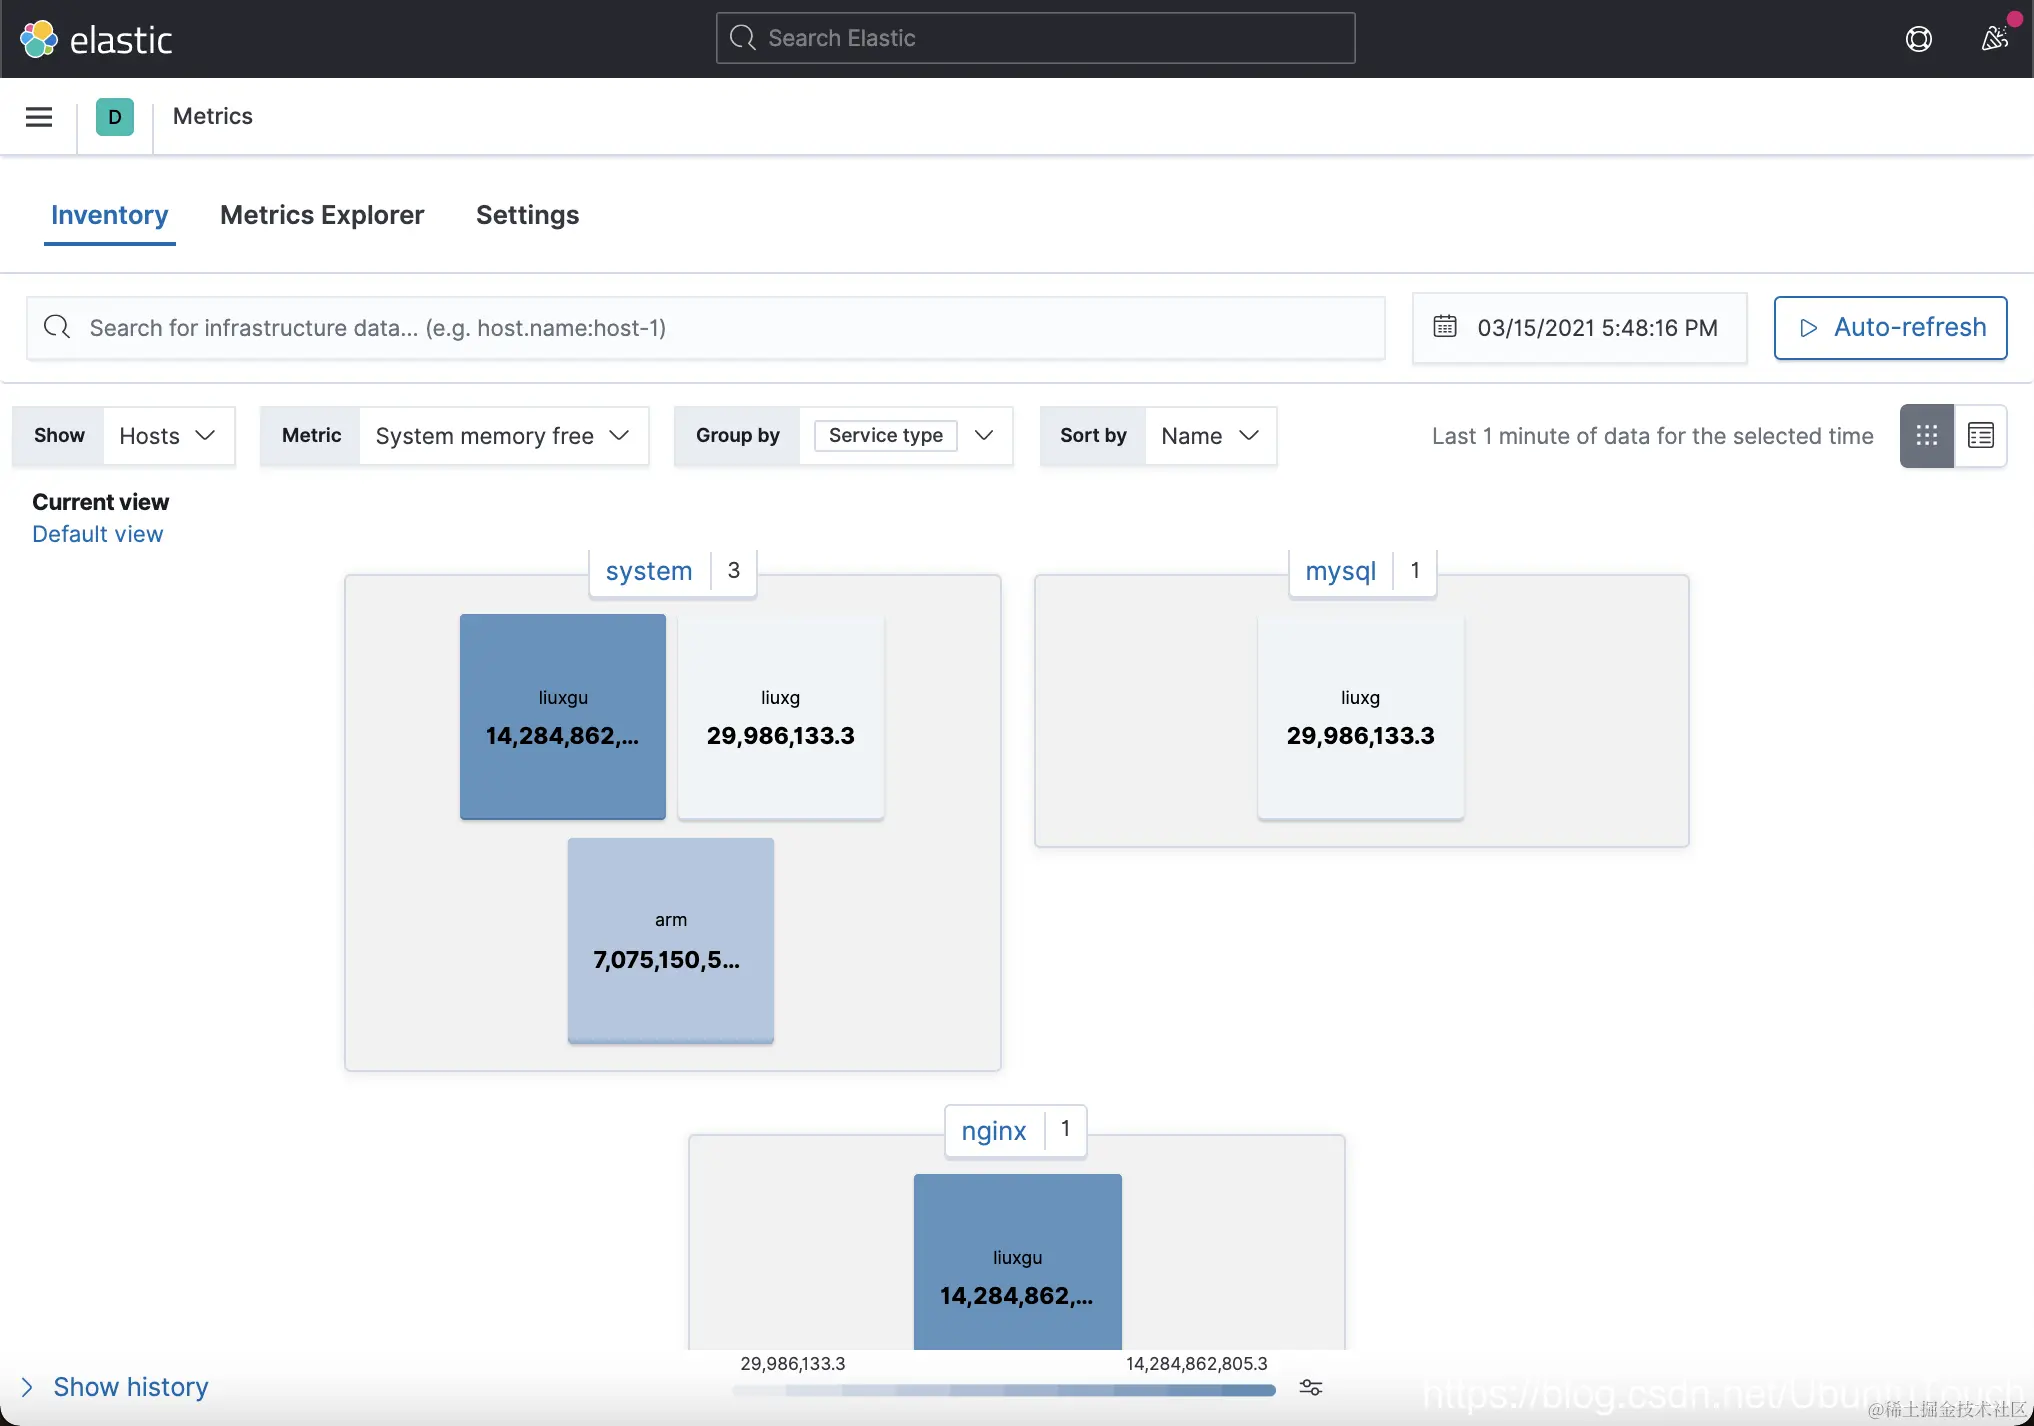Viewport: 2034px width, 1426px height.
Task: Click the Default view link
Action: [97, 534]
